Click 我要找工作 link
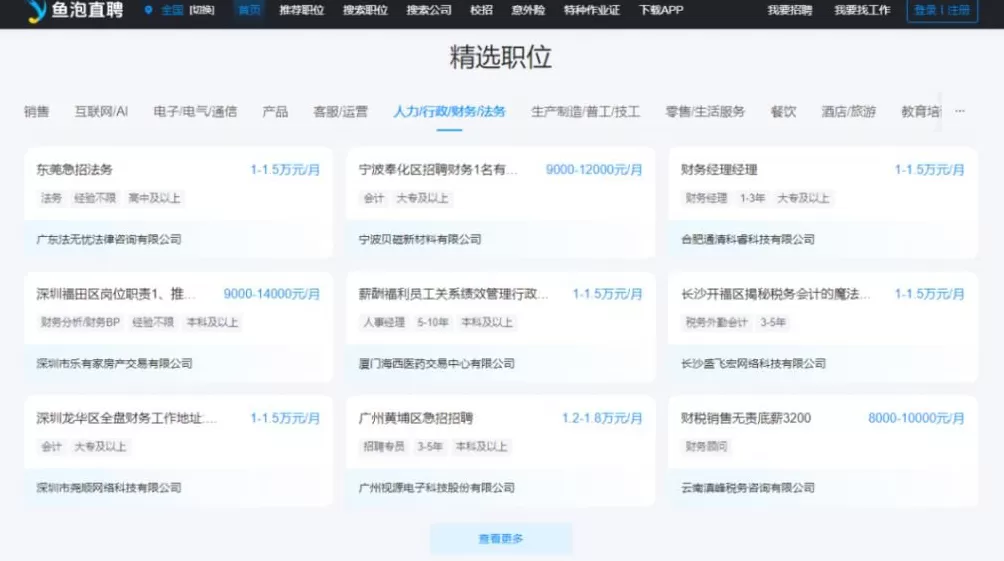The image size is (1004, 561). coord(862,10)
